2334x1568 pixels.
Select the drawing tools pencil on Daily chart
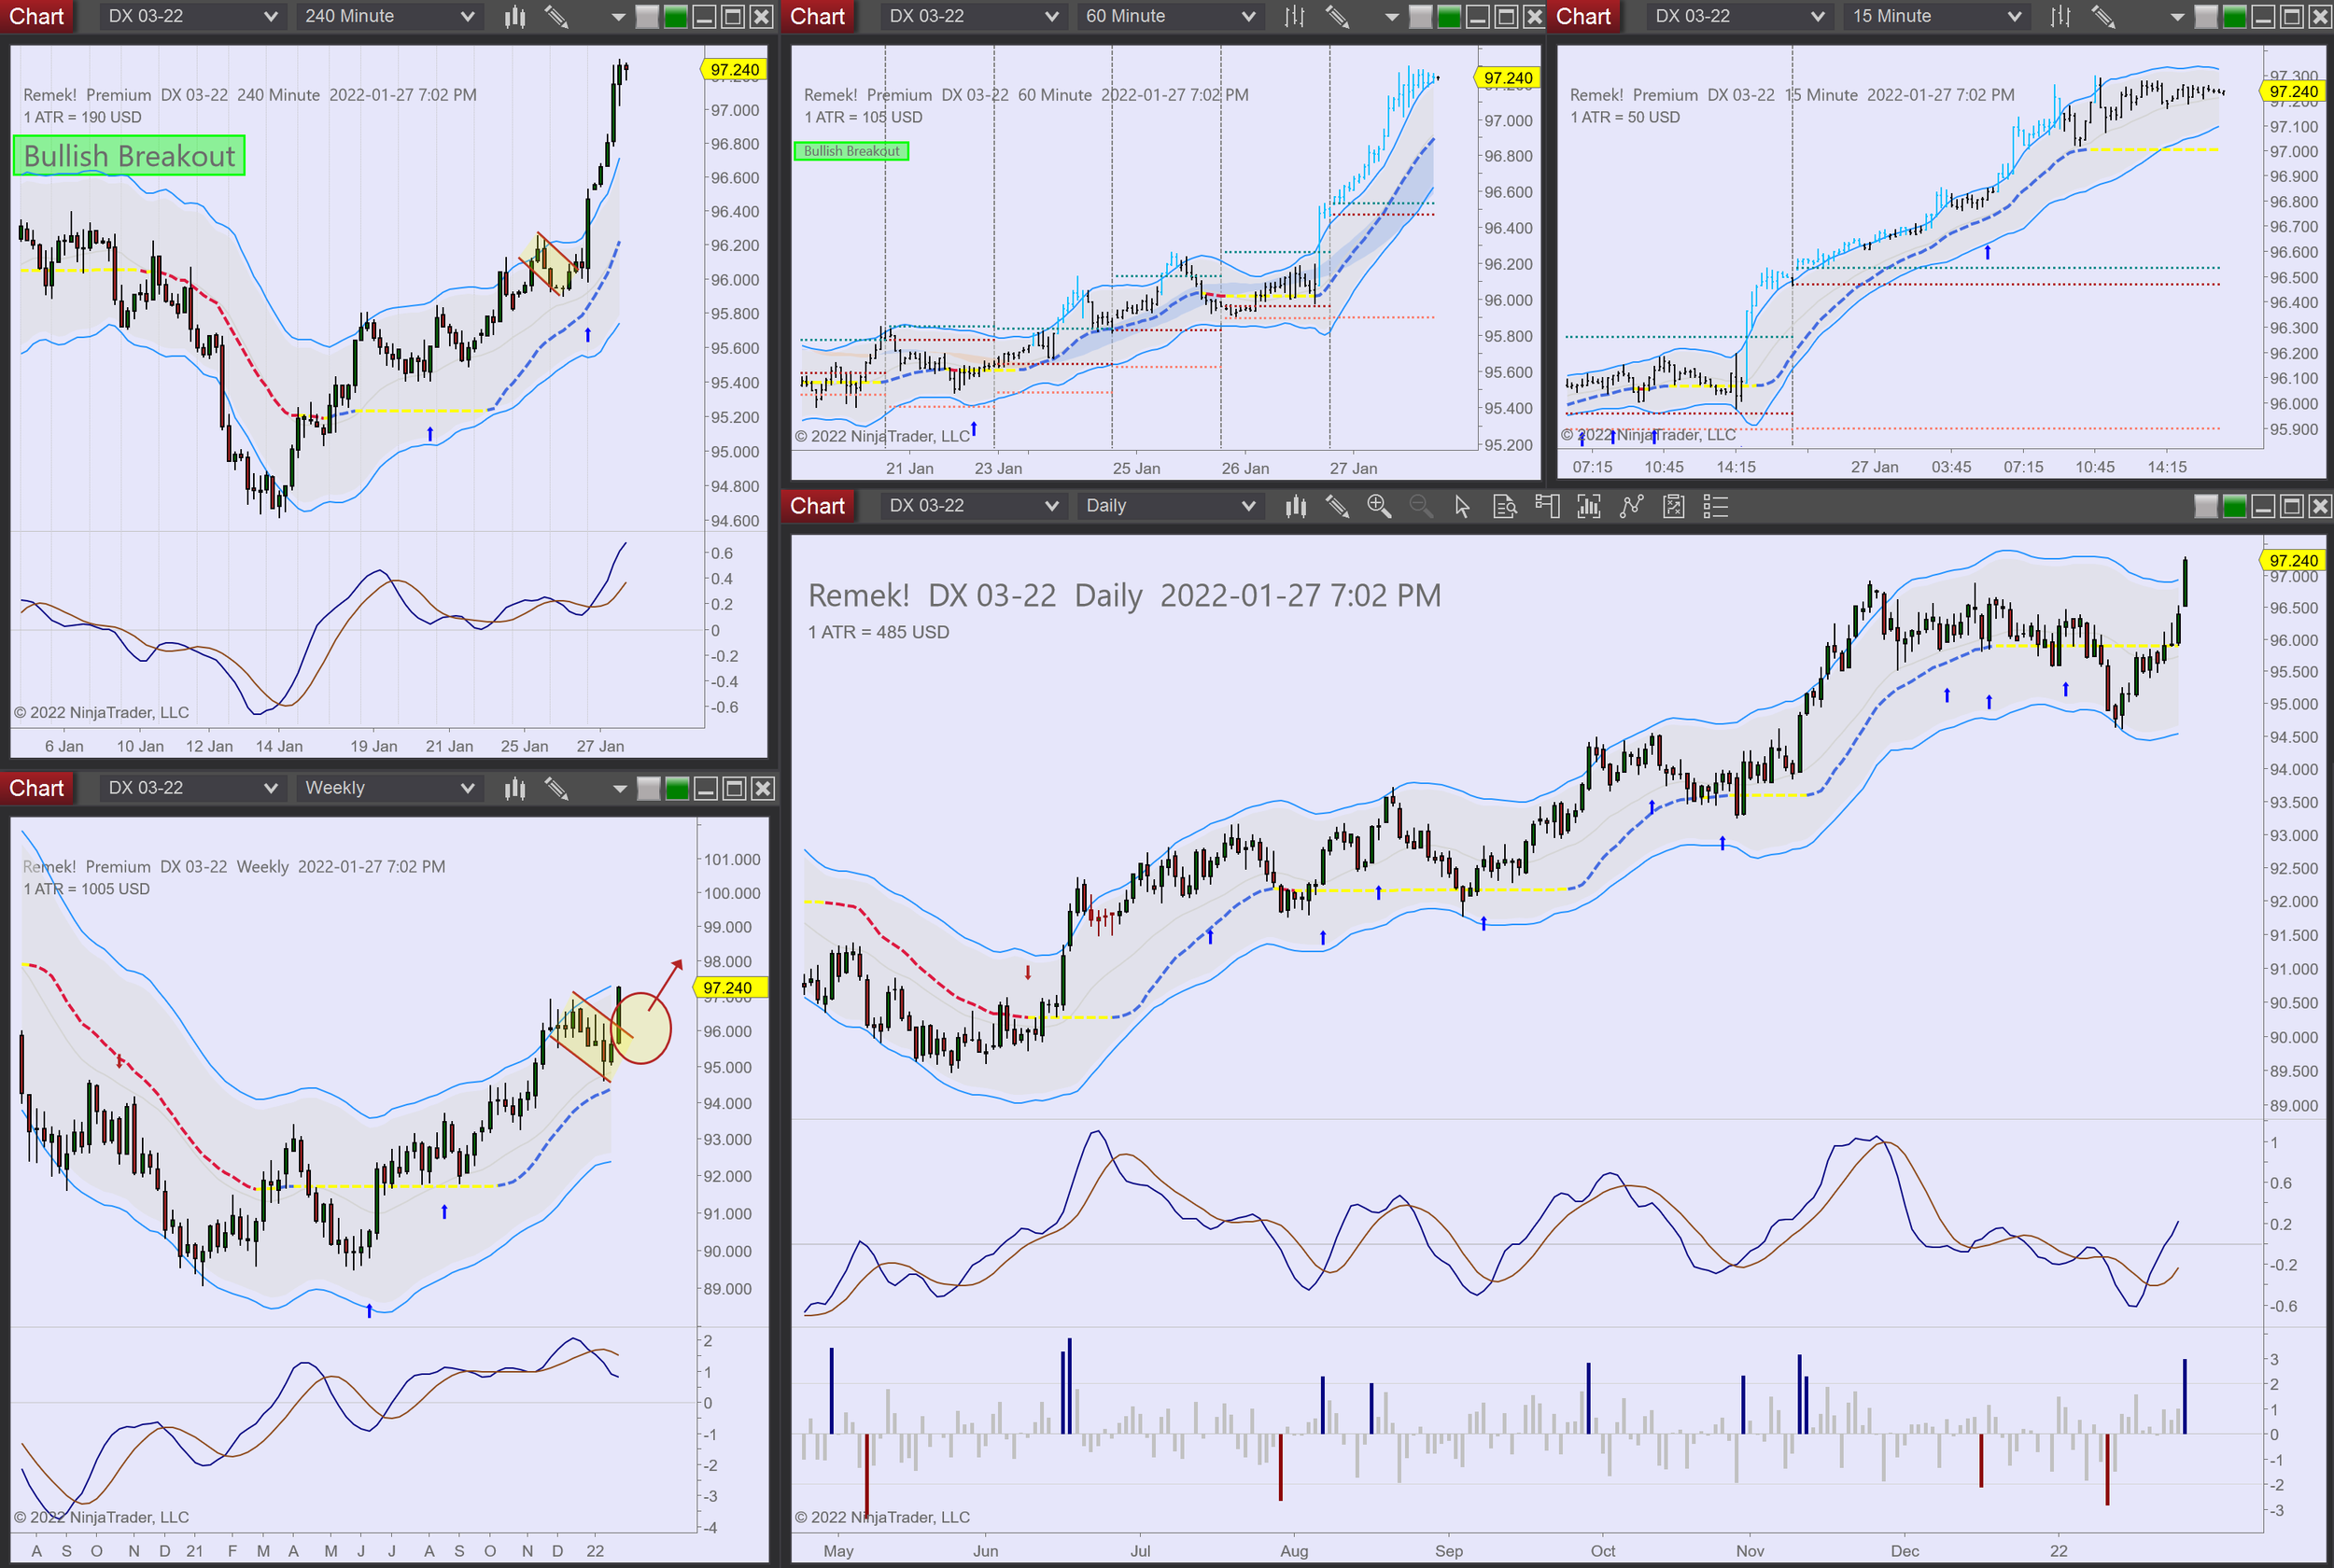(1337, 506)
